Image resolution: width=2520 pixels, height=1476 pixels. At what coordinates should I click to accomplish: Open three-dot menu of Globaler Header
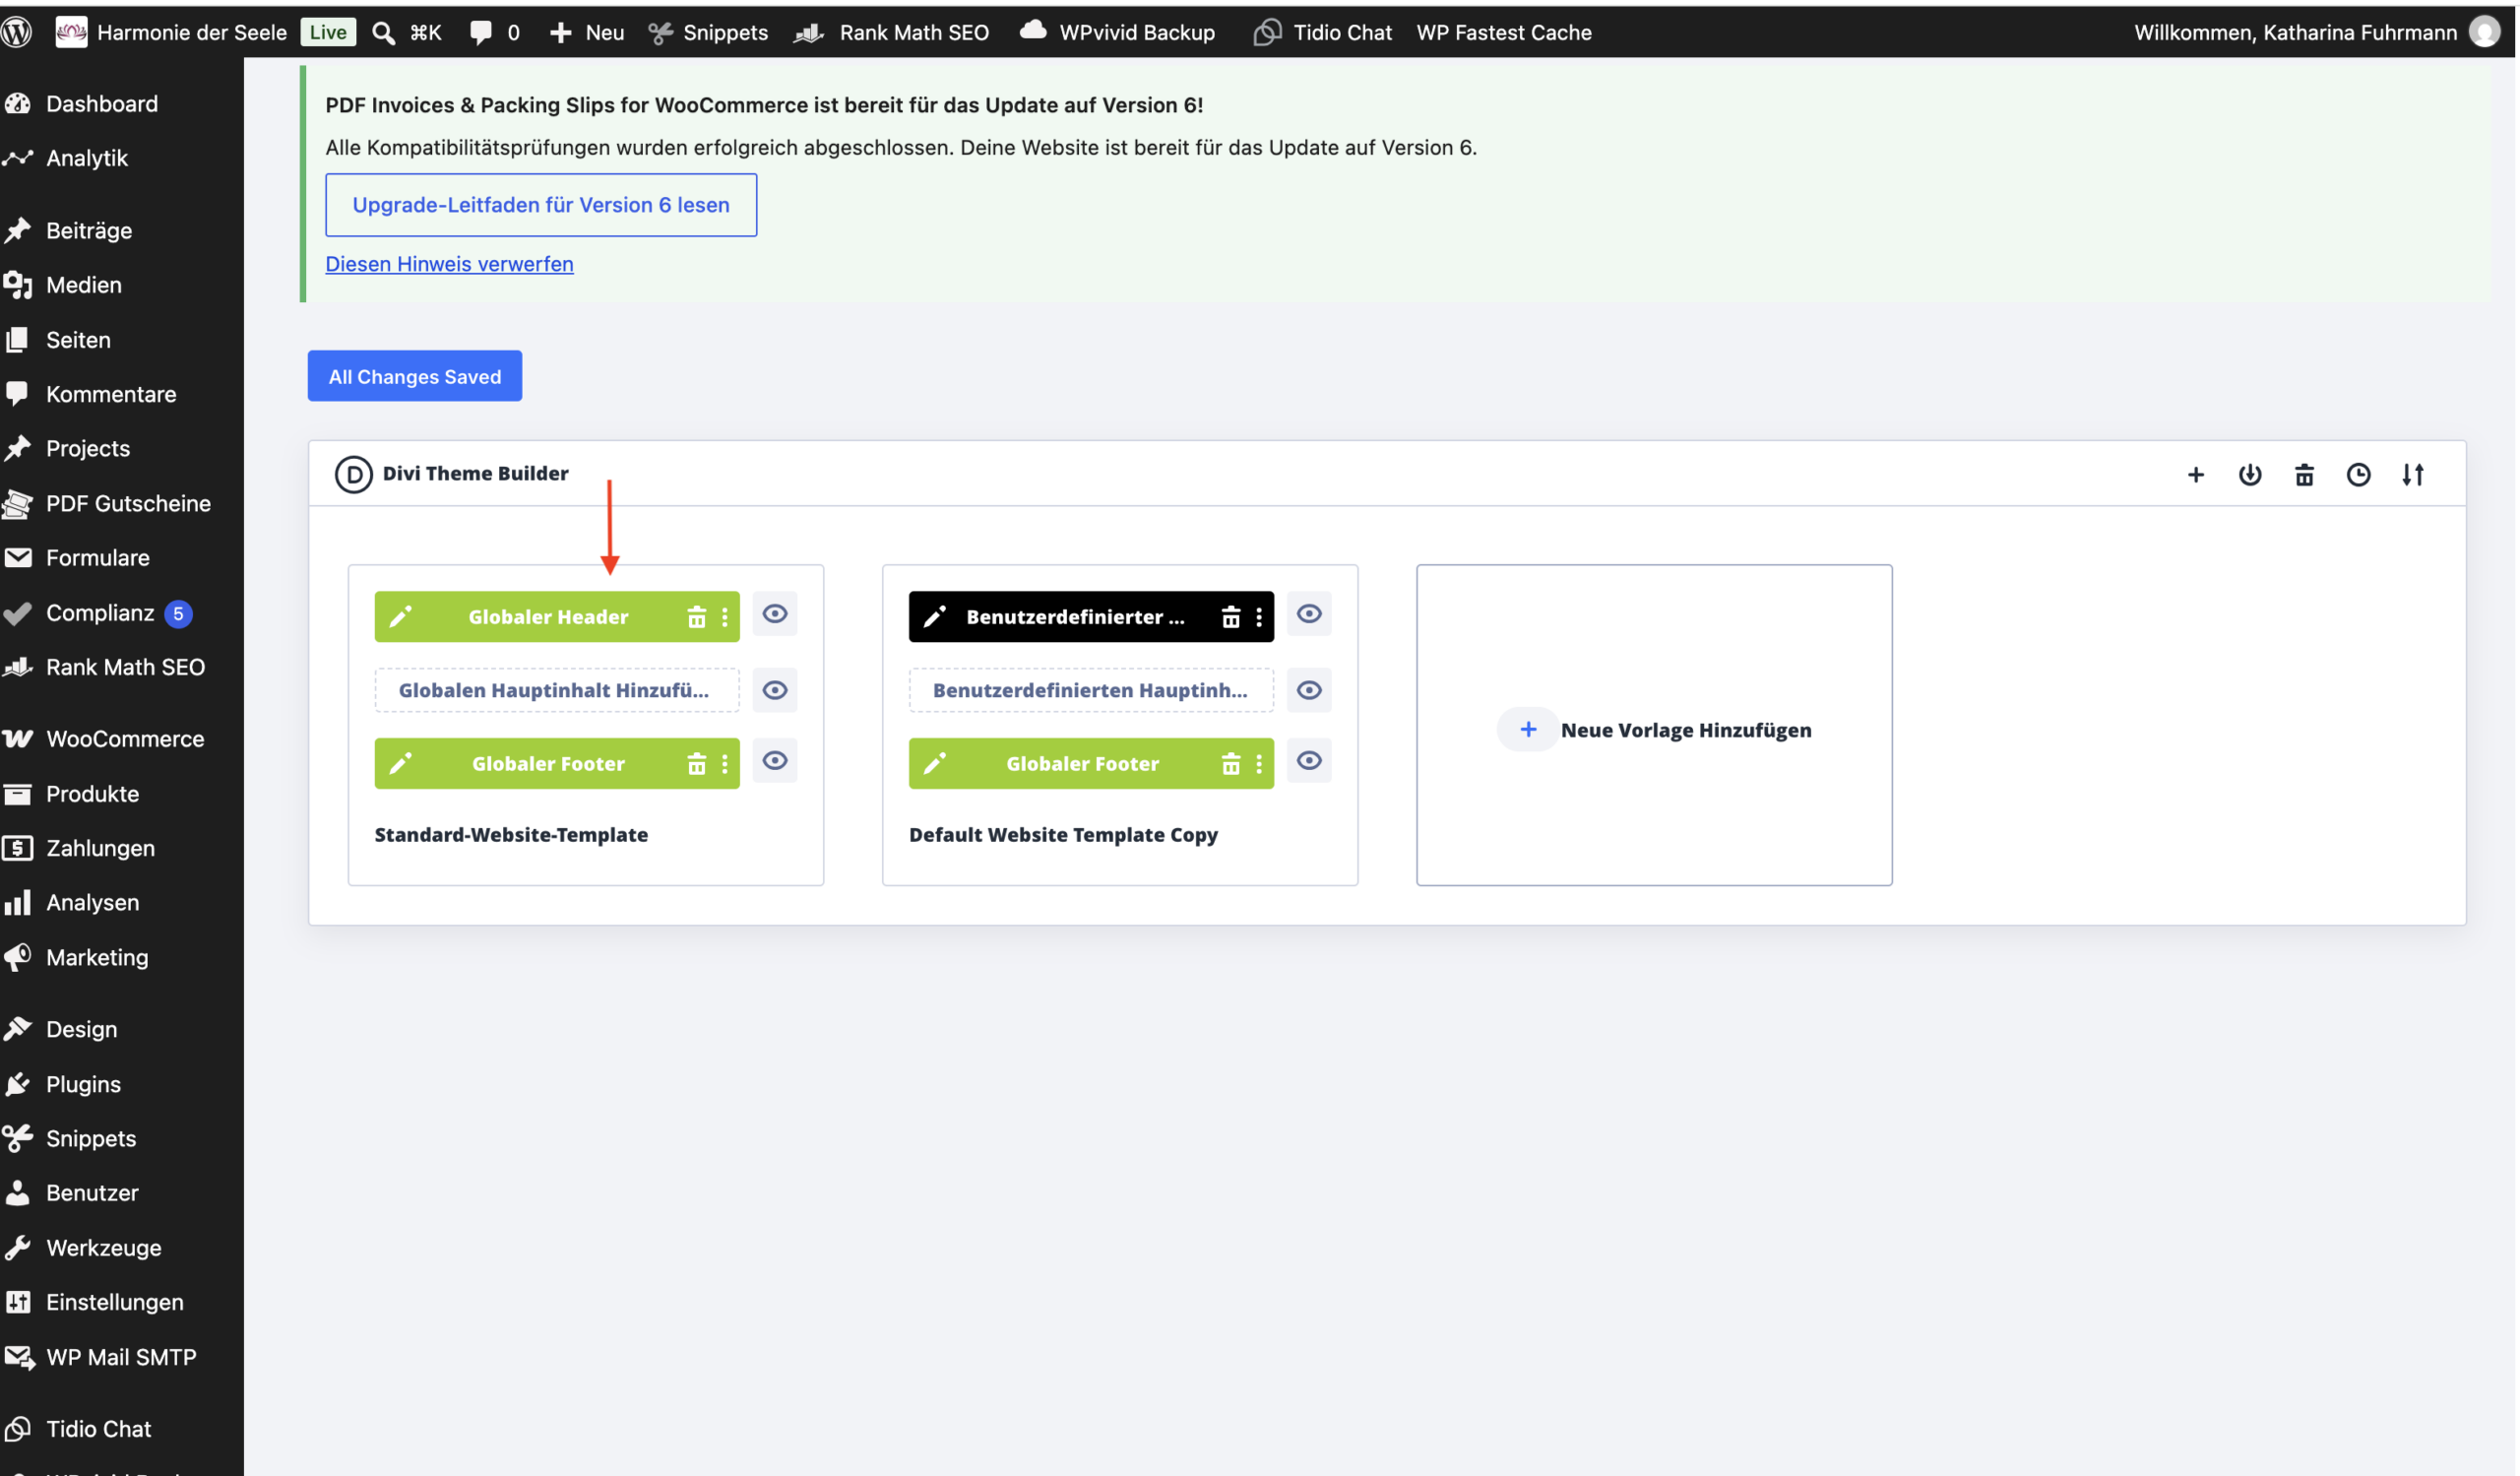tap(725, 618)
